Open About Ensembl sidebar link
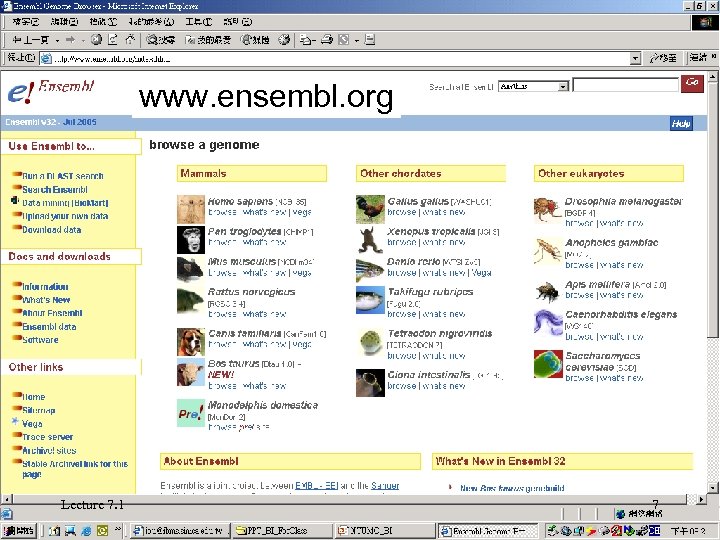This screenshot has height=540, width=720. (52, 313)
